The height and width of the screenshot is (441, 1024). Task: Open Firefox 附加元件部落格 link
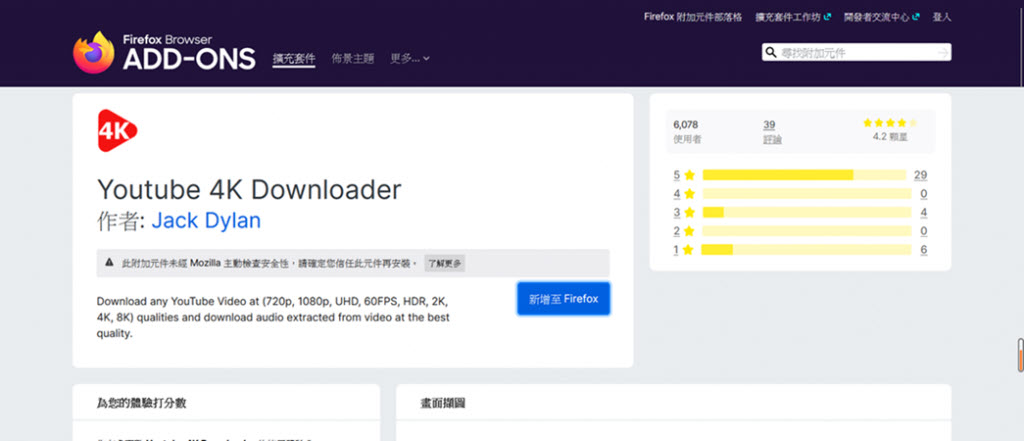(x=693, y=17)
